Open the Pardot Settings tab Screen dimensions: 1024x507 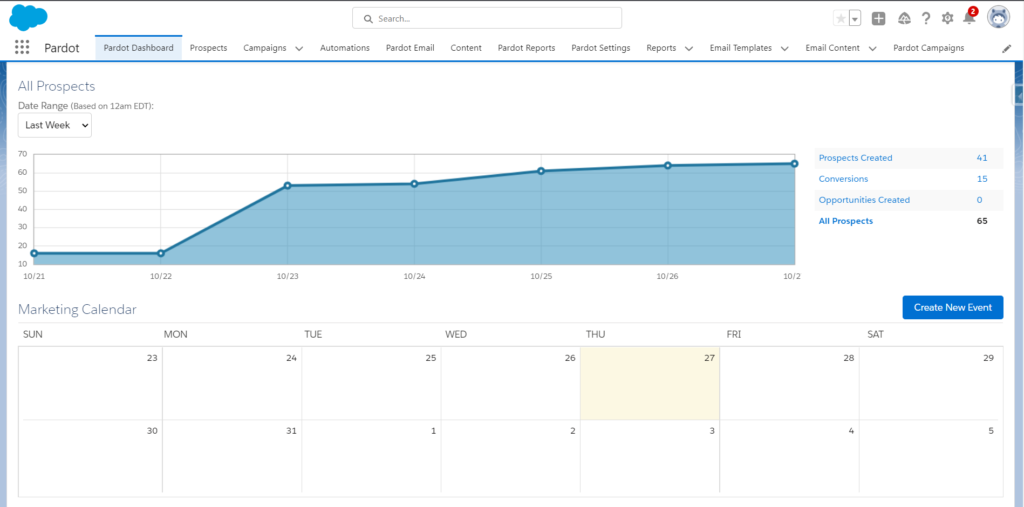[x=601, y=48]
